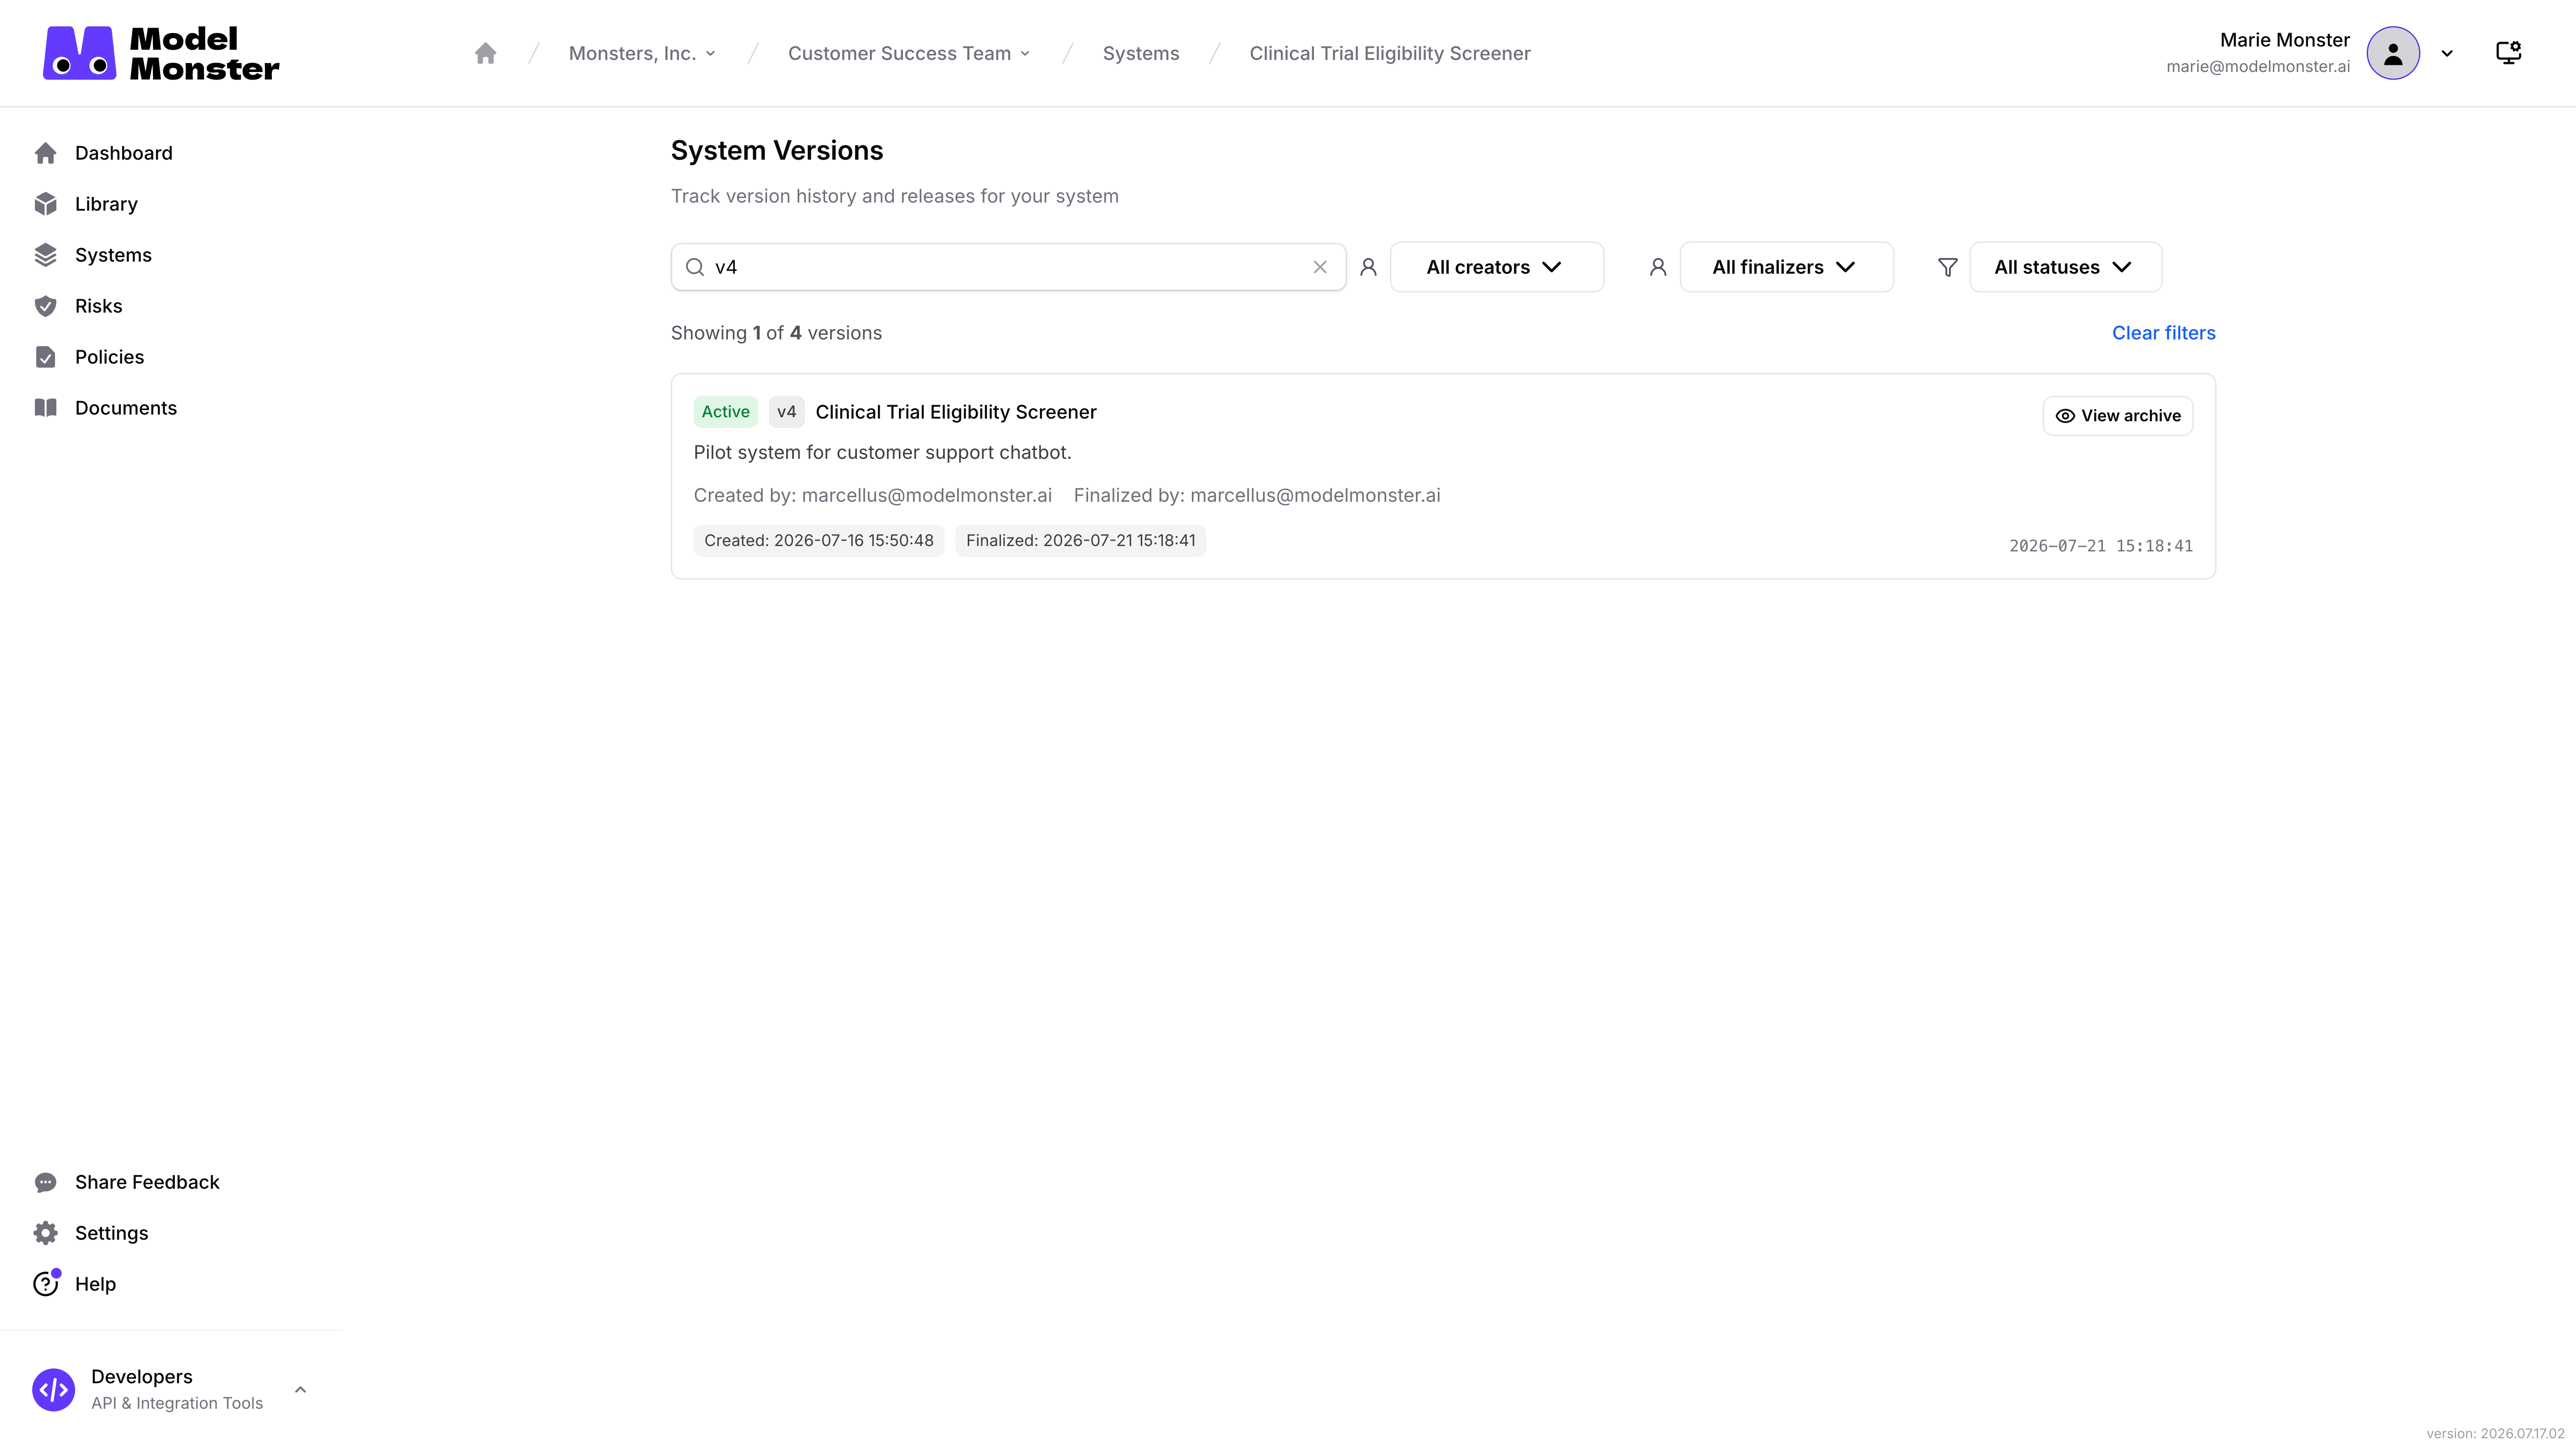Viewport: 2576px width, 1449px height.
Task: Click the person icon beside All creators
Action: (1369, 267)
